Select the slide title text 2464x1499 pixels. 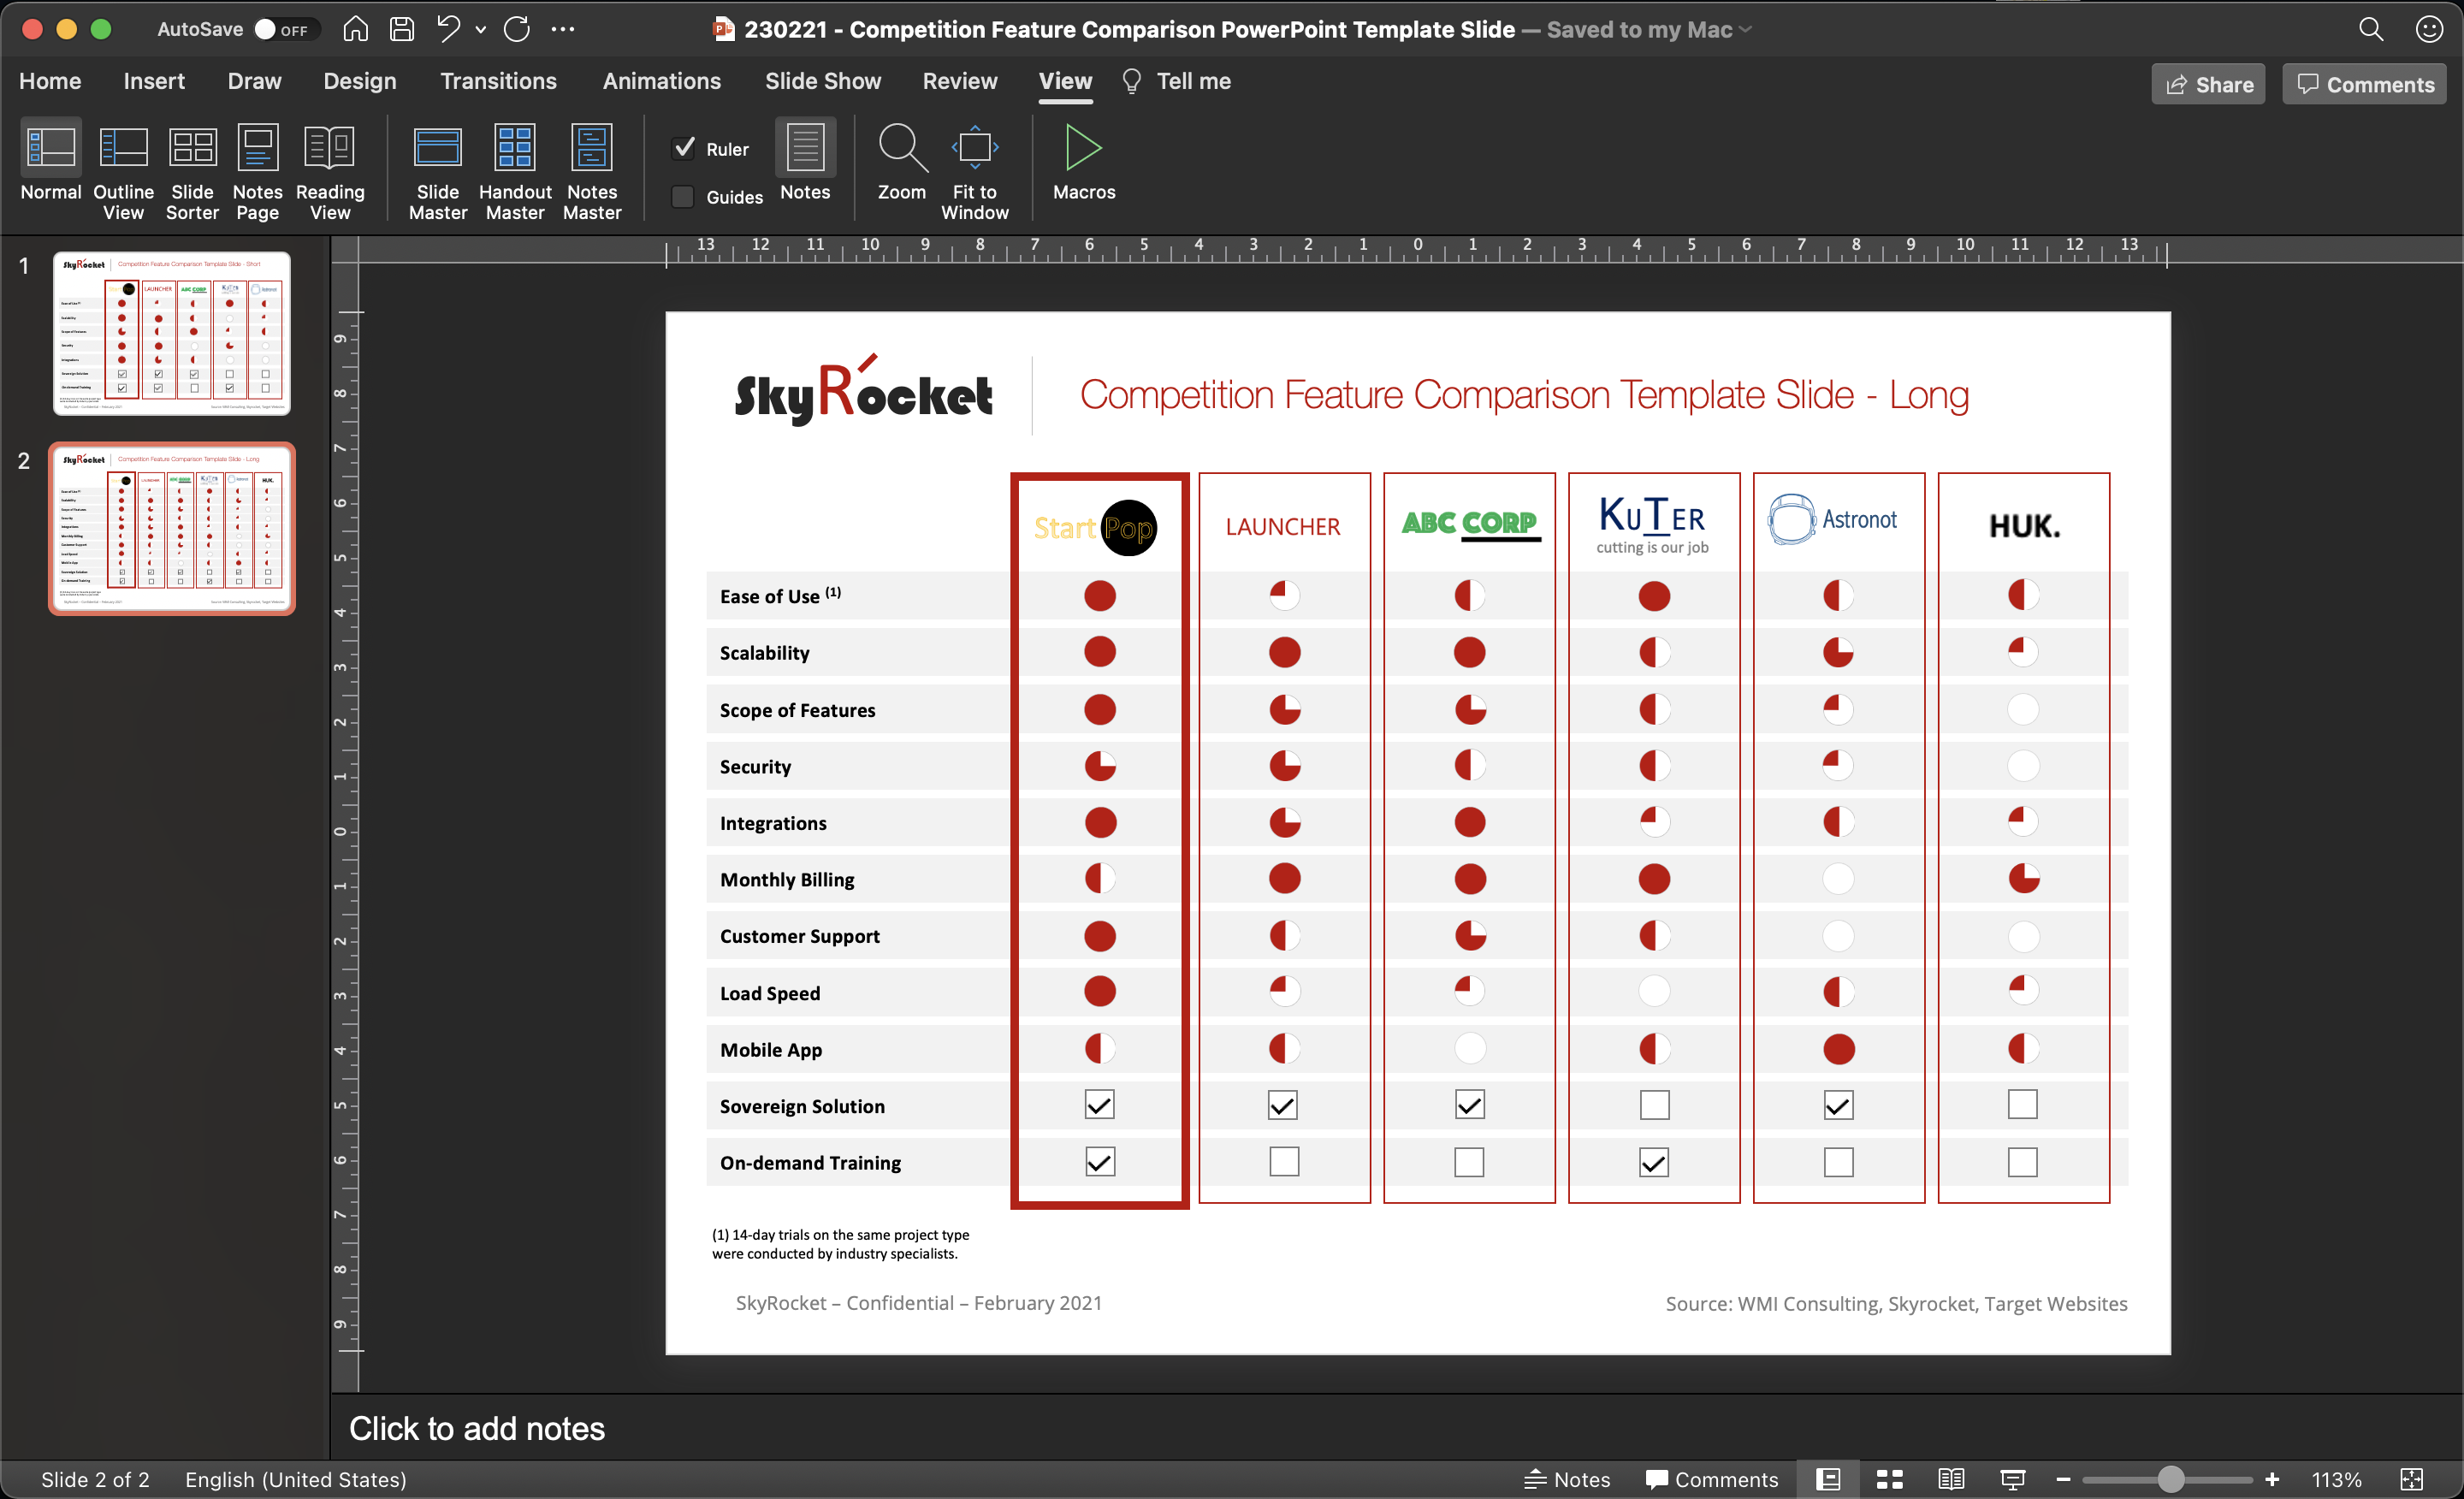coord(1524,395)
